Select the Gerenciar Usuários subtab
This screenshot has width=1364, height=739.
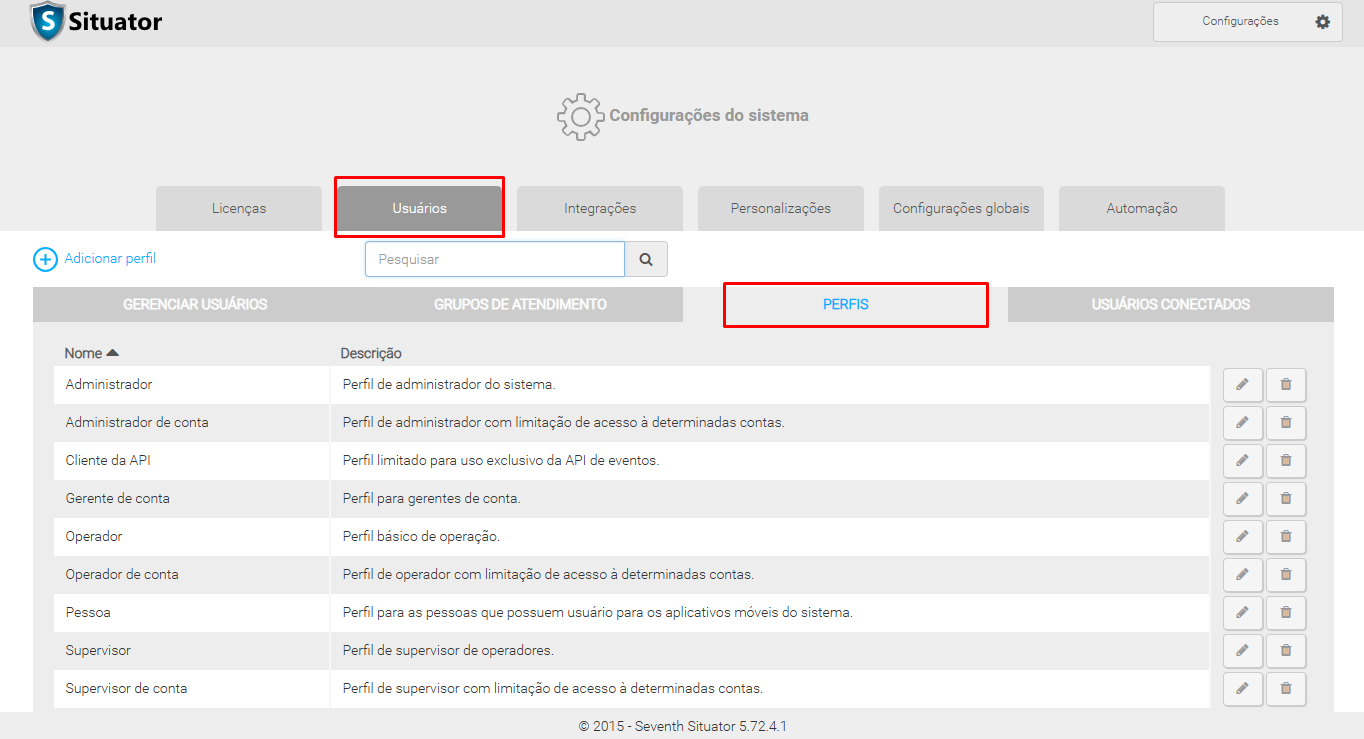click(x=195, y=305)
